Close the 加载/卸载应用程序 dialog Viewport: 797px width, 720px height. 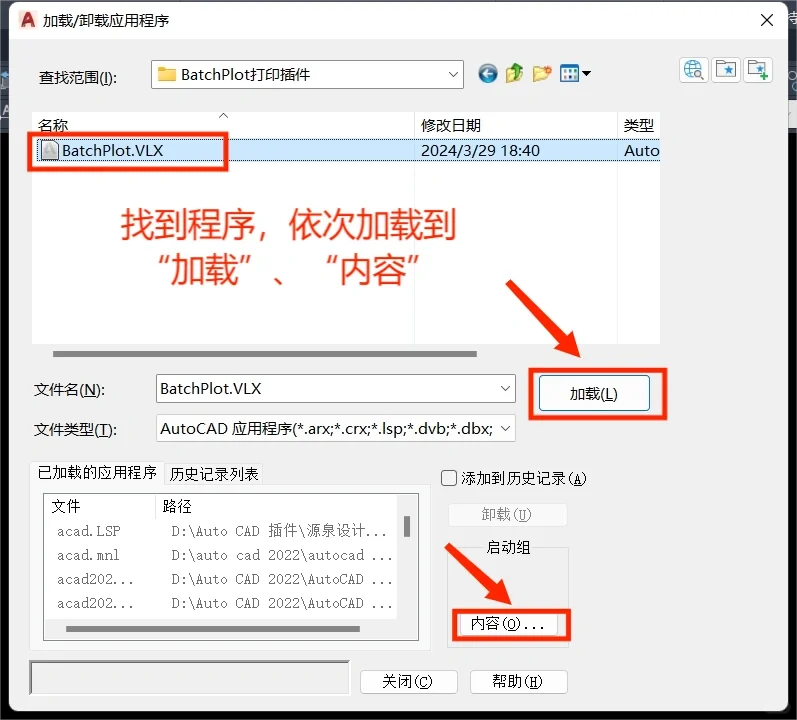[767, 20]
